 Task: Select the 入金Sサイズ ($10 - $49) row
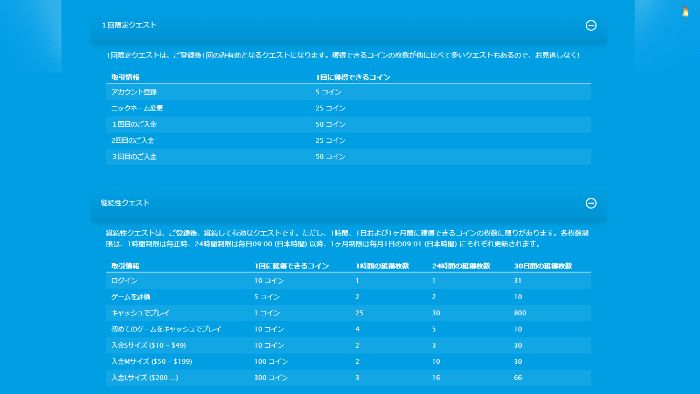(348, 345)
